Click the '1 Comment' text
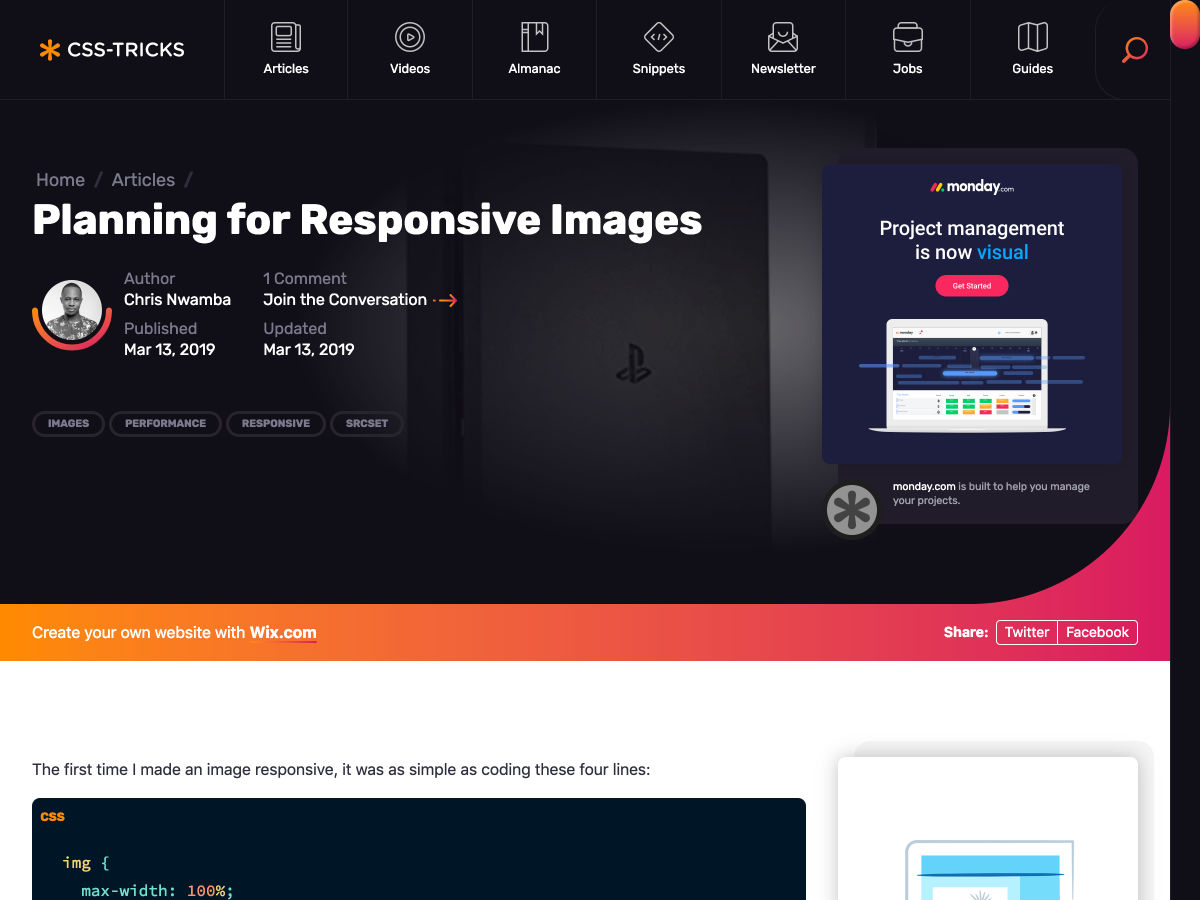Viewport: 1200px width, 900px height. 305,279
